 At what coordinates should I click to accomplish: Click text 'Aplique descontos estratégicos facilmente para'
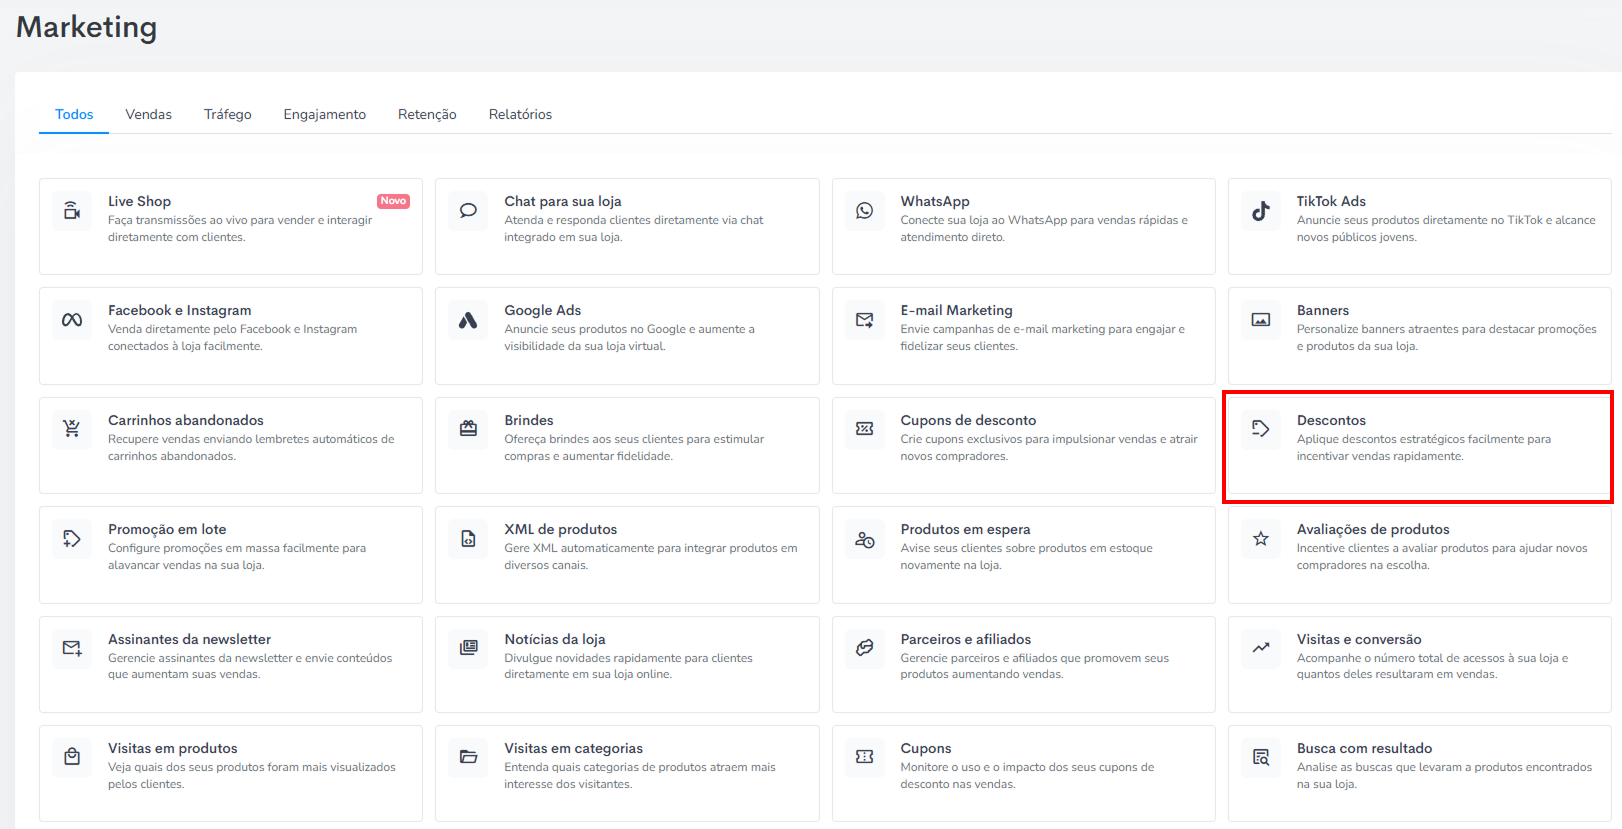click(x=1424, y=439)
